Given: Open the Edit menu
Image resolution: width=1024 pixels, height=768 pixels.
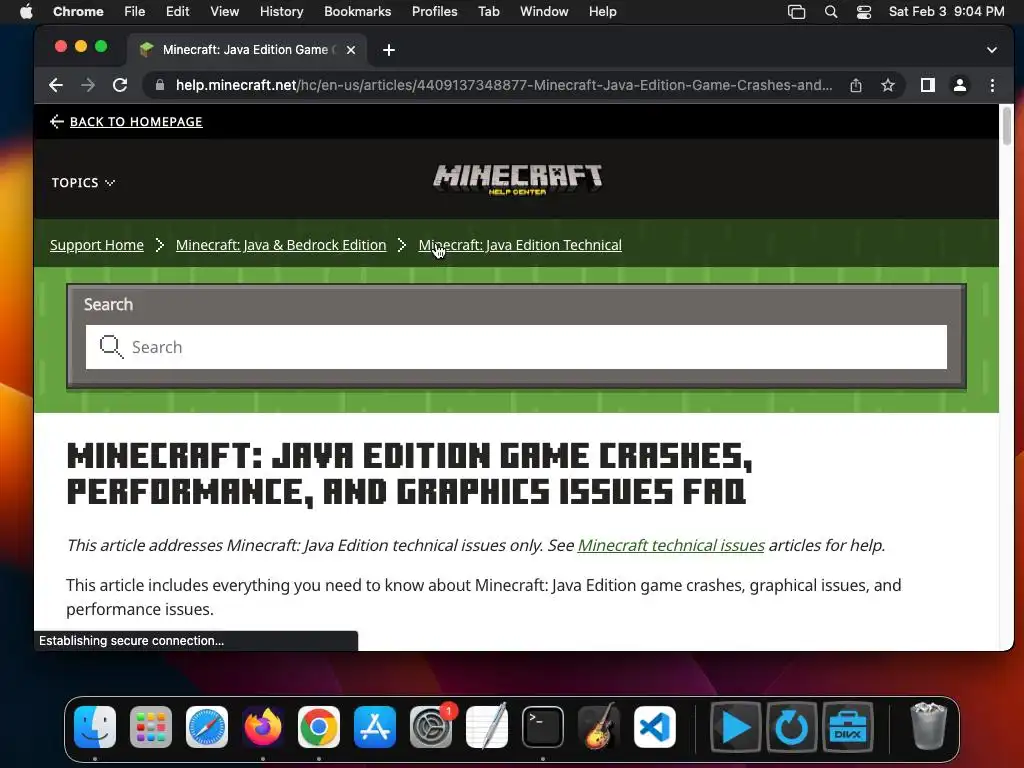Looking at the screenshot, I should (x=177, y=12).
